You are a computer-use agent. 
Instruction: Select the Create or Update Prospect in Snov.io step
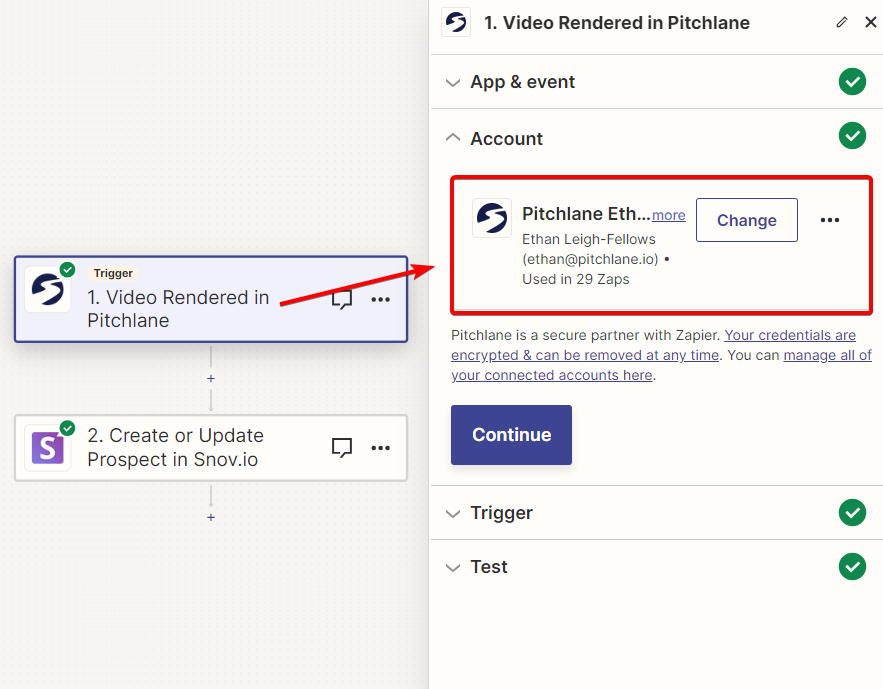tap(211, 448)
